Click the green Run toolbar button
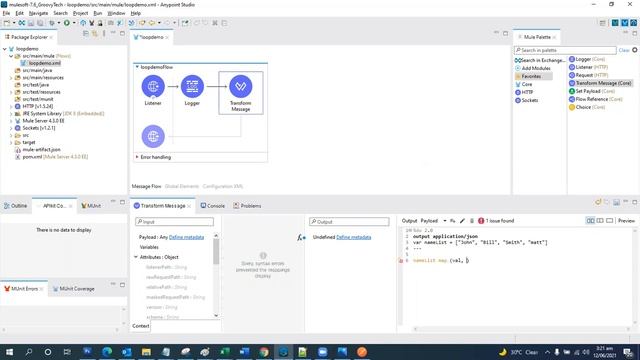This screenshot has width=640, height=360. 67,23
